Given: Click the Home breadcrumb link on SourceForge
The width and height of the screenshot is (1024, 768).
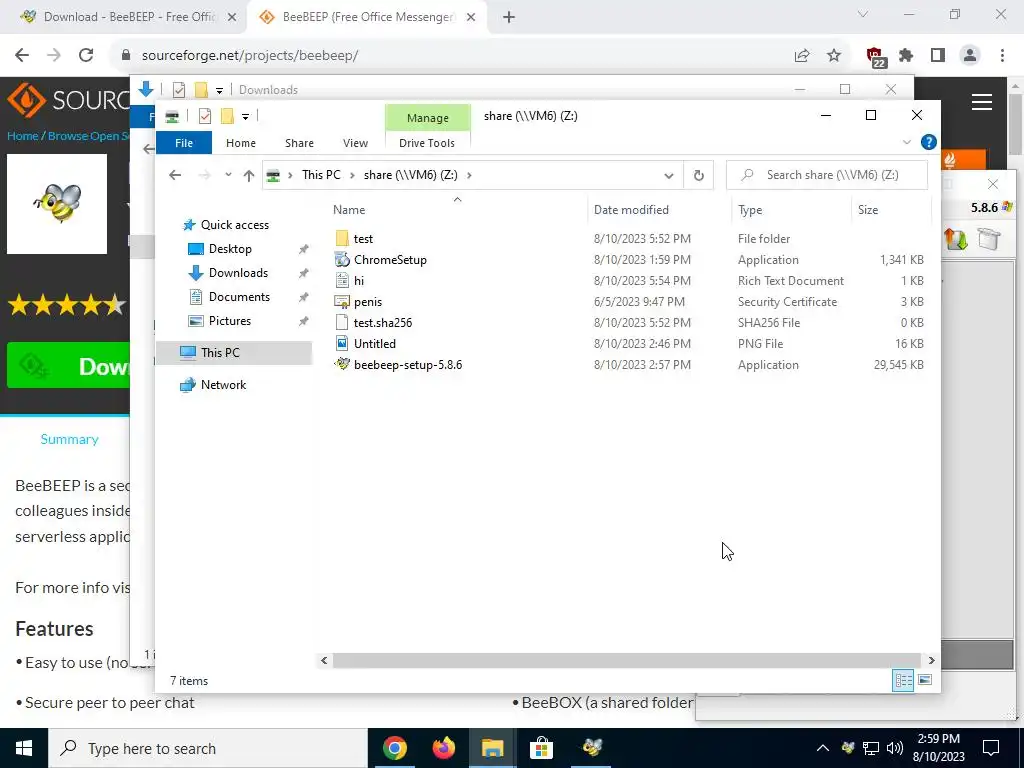Looking at the screenshot, I should tap(22, 136).
